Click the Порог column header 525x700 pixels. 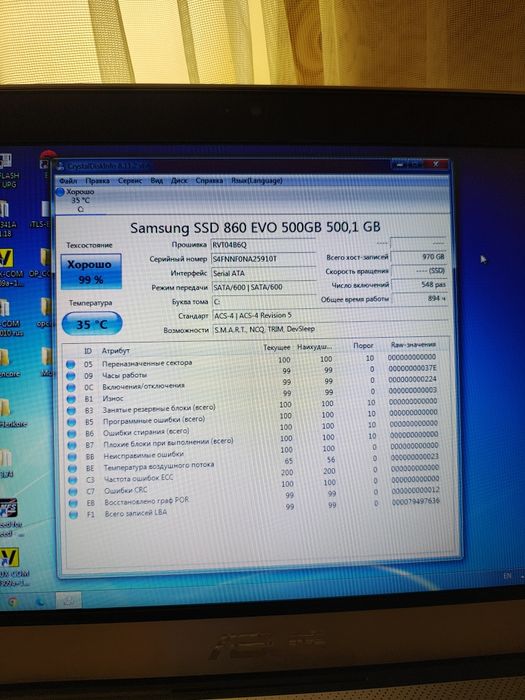363,346
